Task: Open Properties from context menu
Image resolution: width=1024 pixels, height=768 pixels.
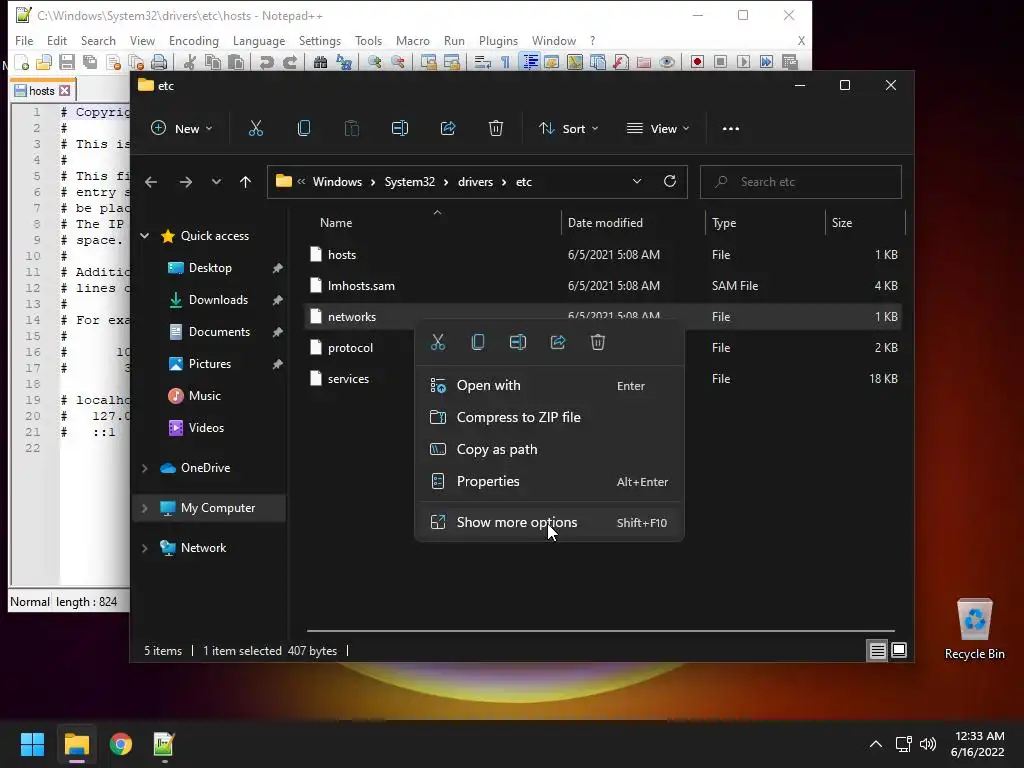Action: click(x=549, y=481)
